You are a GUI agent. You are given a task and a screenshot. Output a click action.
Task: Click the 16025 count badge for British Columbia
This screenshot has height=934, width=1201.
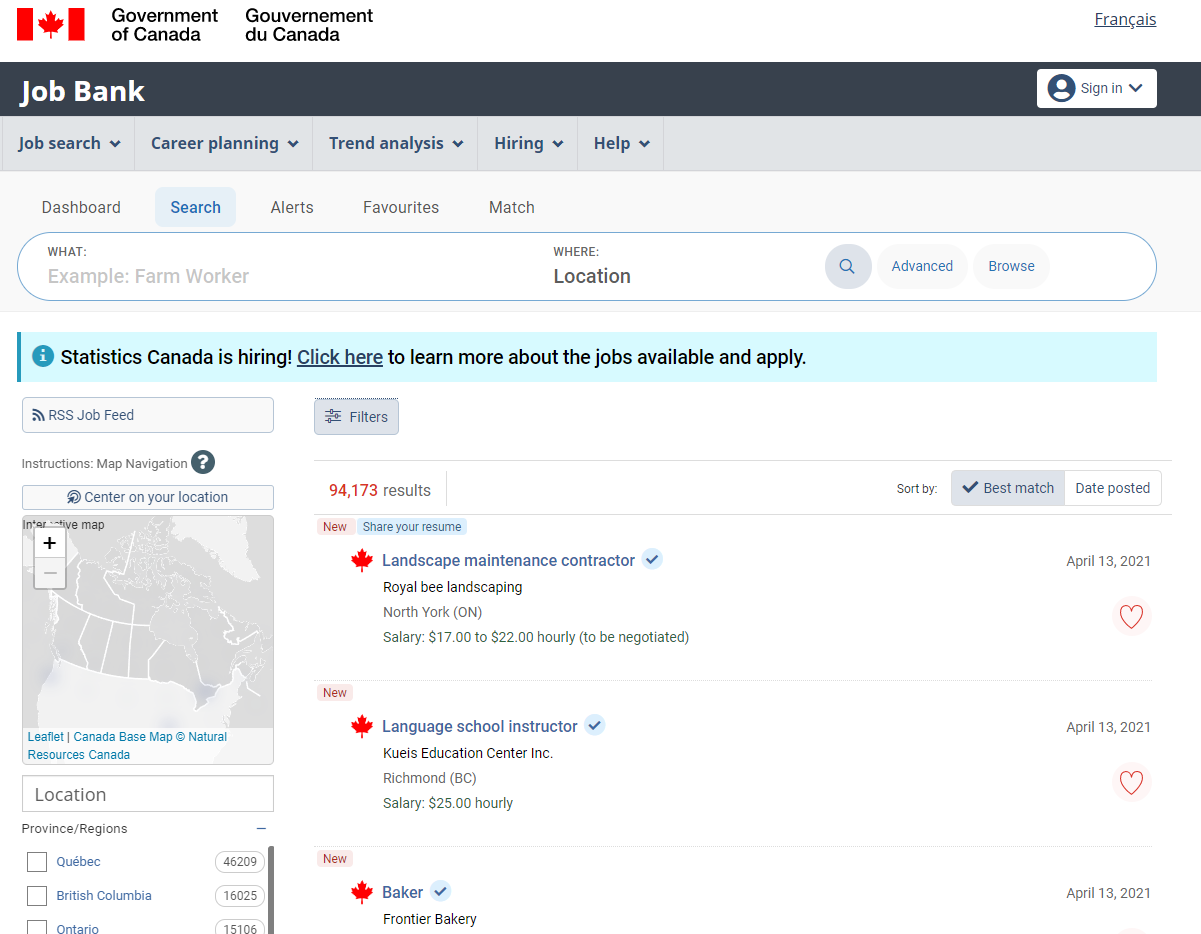pos(240,896)
